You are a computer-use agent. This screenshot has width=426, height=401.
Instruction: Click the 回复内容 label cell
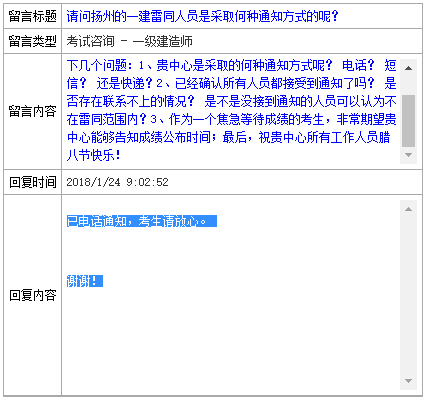pos(33,295)
